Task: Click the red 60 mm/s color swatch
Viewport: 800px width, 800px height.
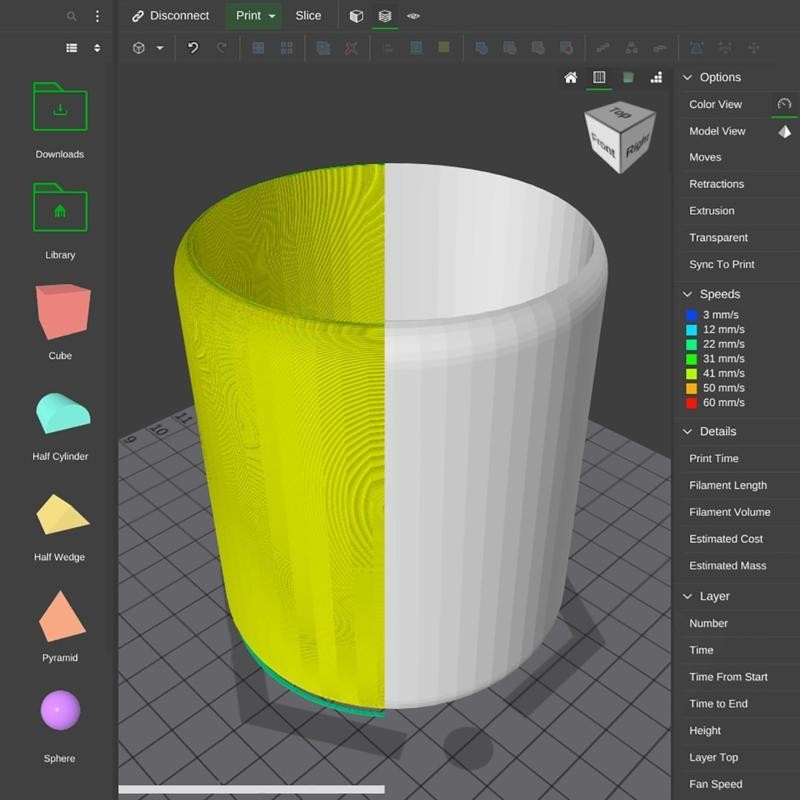Action: pos(691,403)
